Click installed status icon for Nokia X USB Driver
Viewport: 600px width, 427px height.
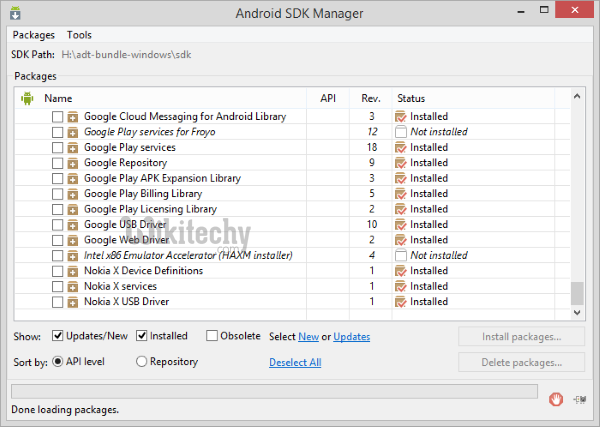401,302
